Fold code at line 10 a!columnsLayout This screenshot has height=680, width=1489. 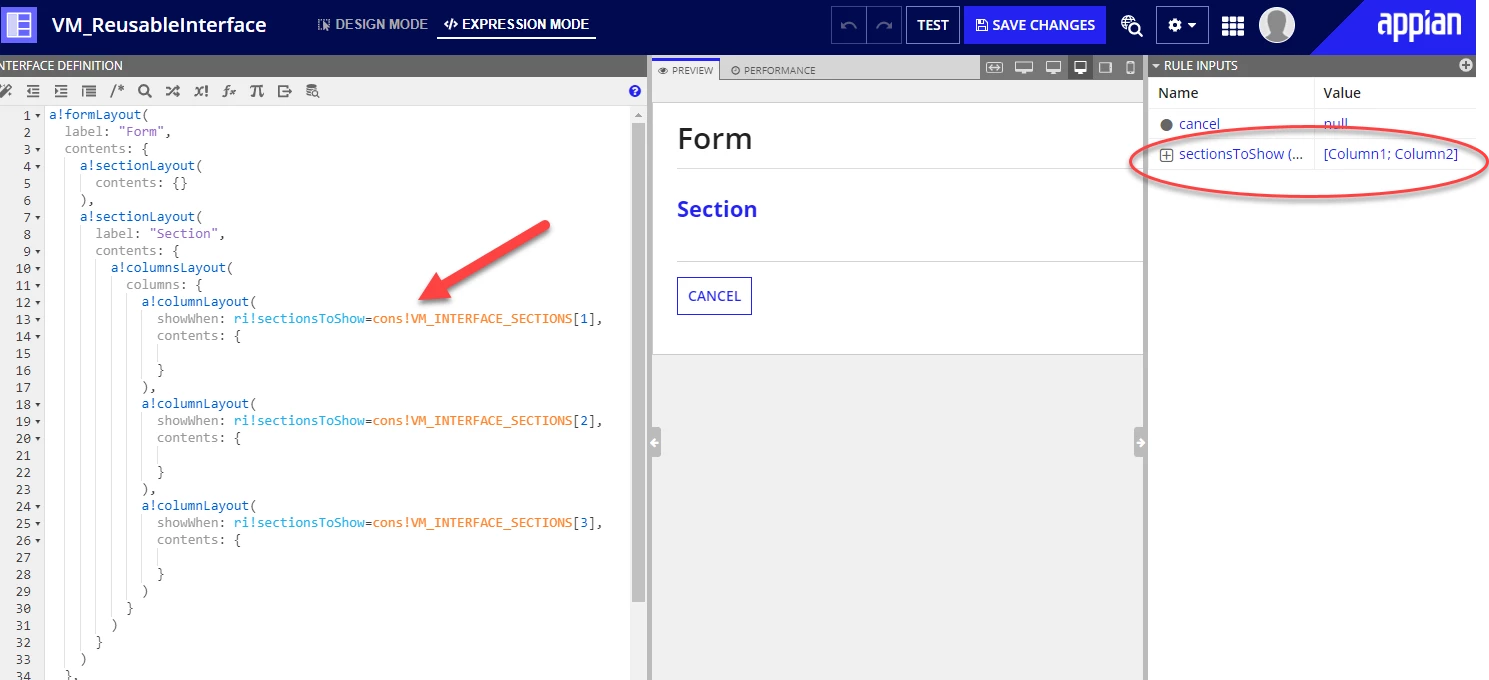click(x=38, y=268)
